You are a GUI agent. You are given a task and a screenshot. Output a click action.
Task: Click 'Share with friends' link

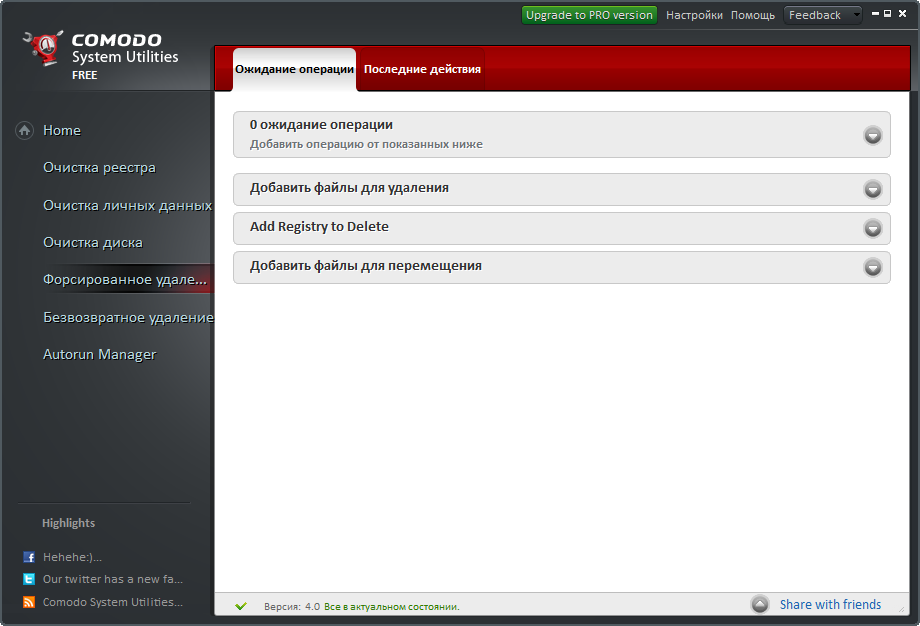point(830,604)
